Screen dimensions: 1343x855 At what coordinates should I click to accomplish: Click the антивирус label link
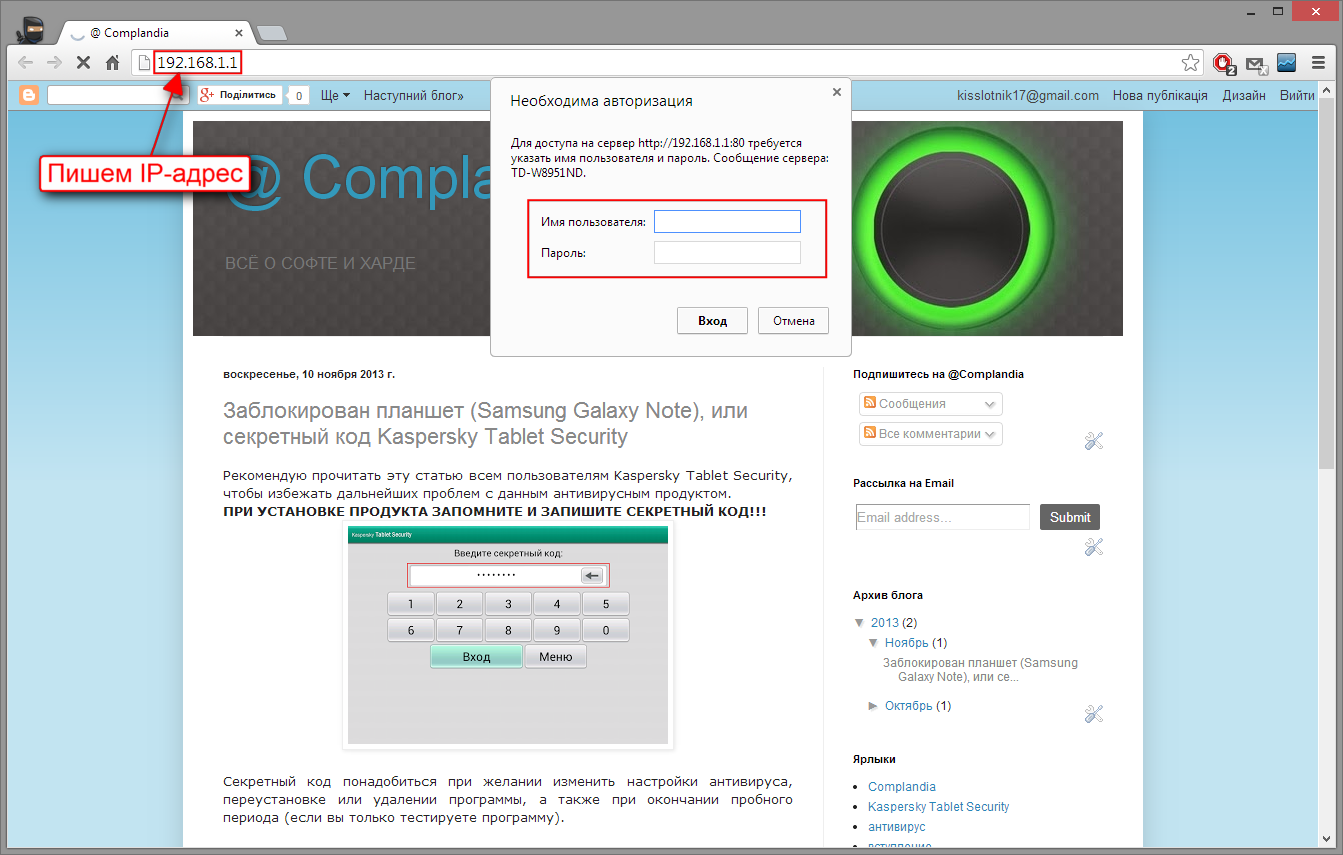(897, 827)
